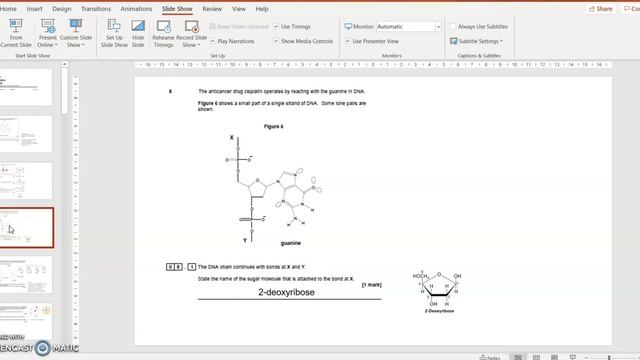
Task: Select slide thumbnail below highlighted one
Action: pos(25,275)
